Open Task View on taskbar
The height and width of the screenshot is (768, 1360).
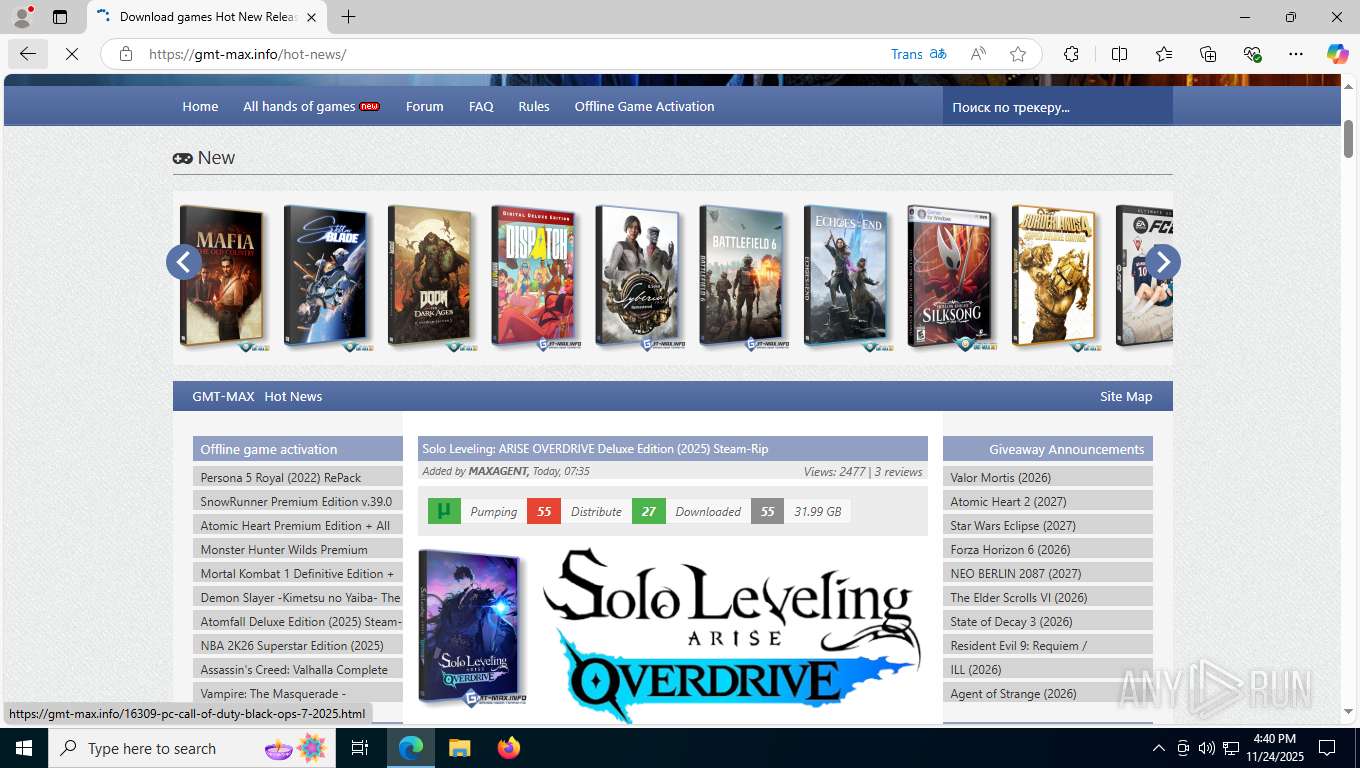coord(360,748)
